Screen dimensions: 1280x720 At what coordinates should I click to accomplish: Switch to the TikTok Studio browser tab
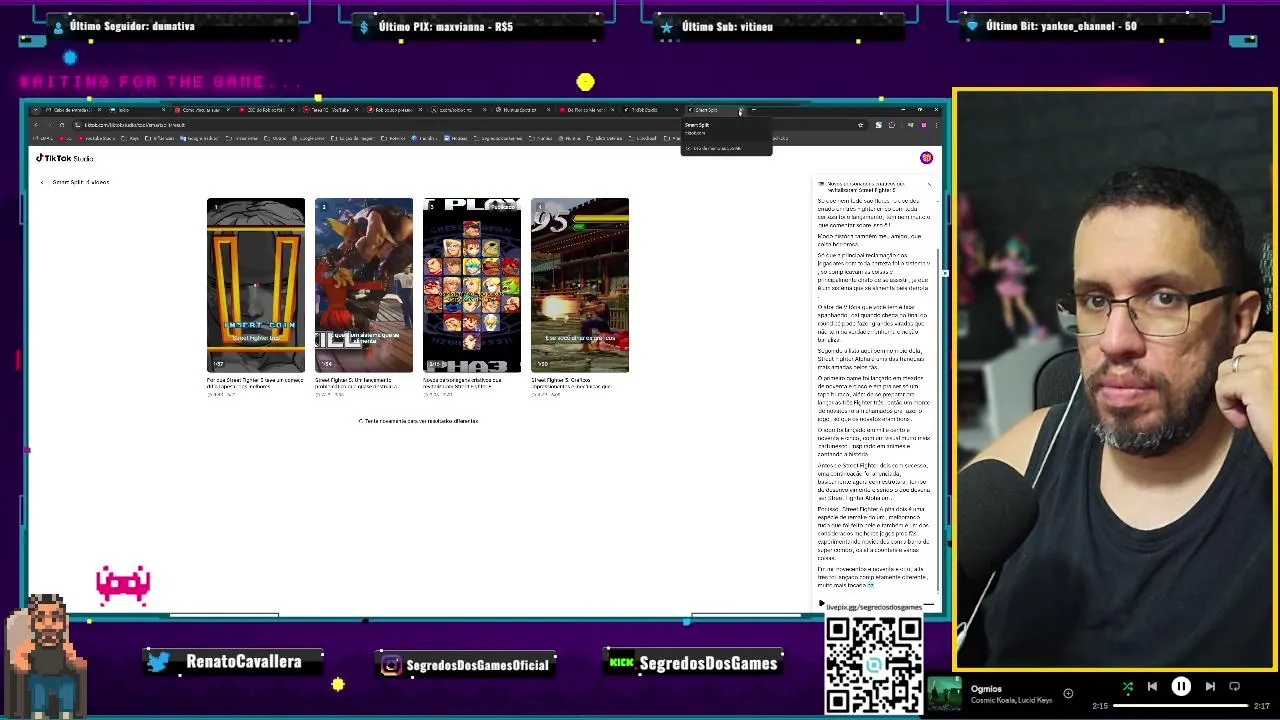tap(651, 110)
